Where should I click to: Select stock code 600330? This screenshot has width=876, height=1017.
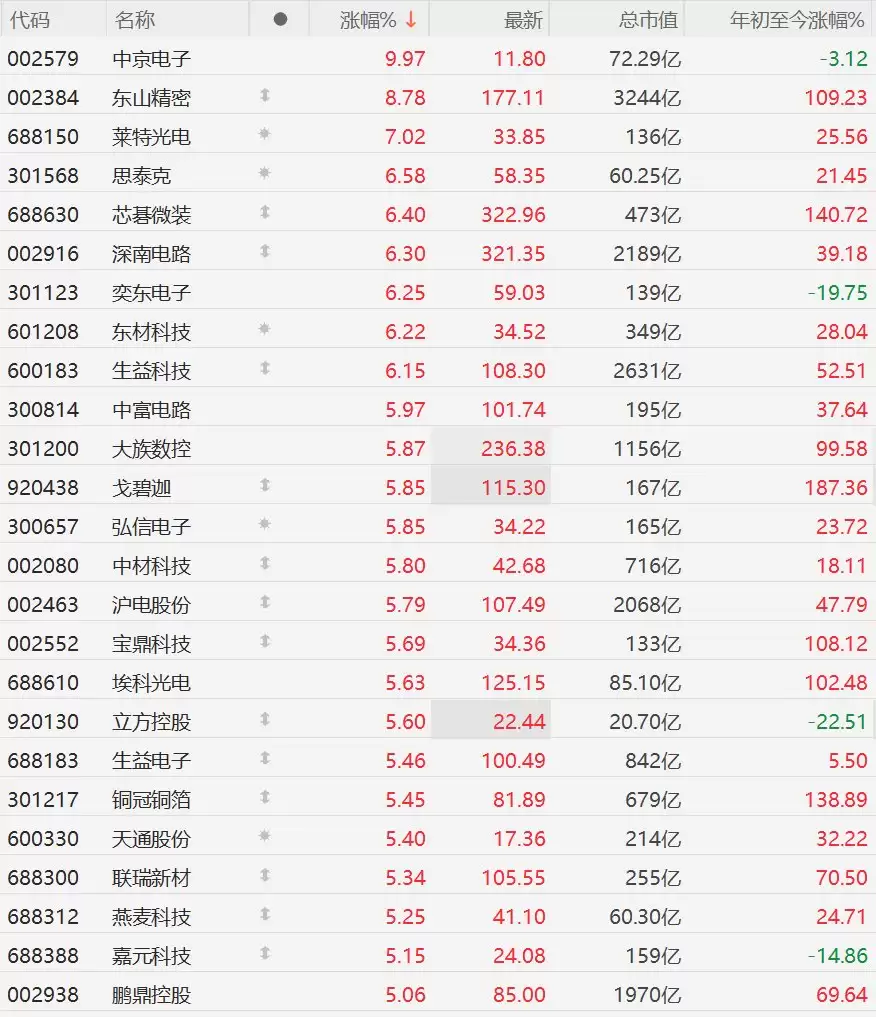(43, 839)
